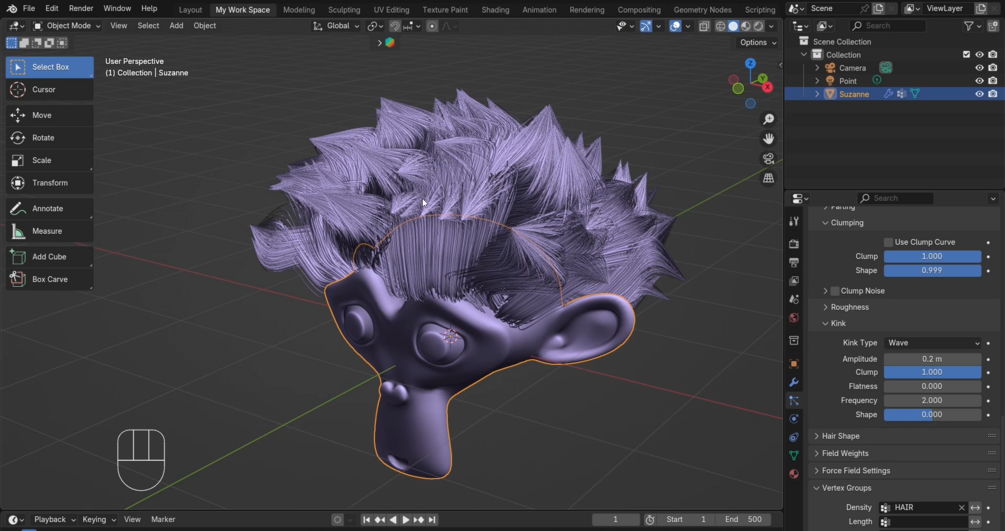
Task: Switch to the Sculpting workspace tab
Action: pos(344,10)
